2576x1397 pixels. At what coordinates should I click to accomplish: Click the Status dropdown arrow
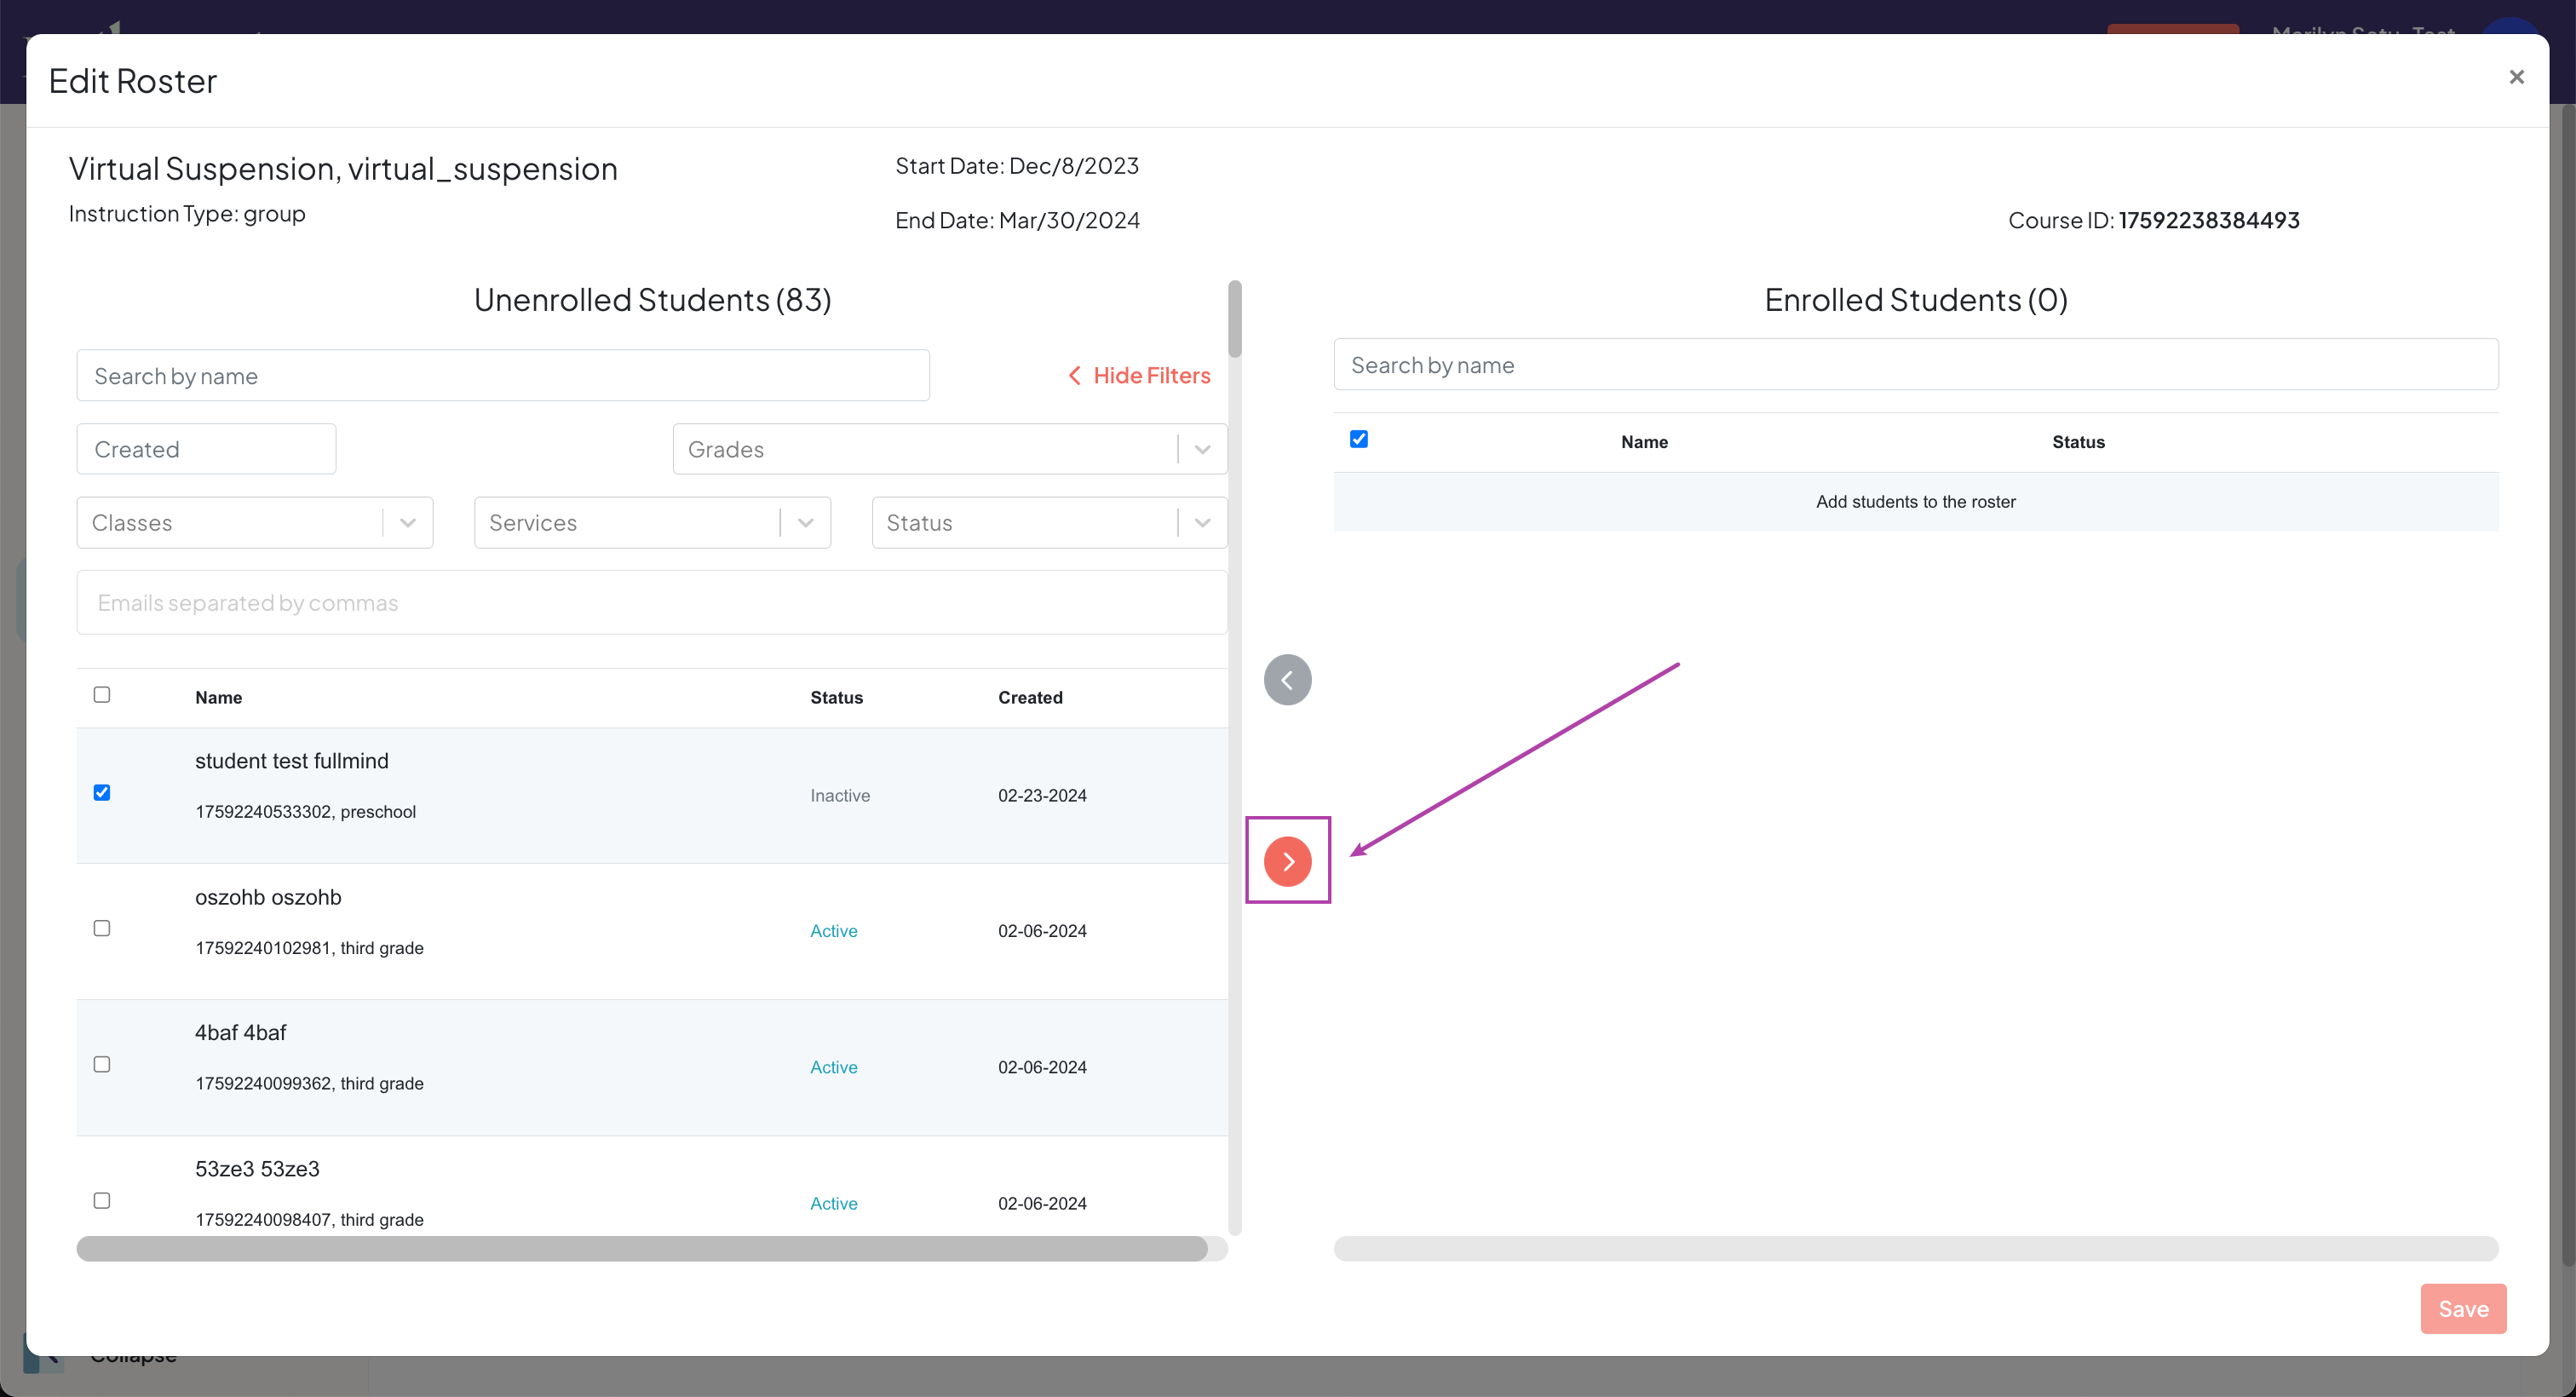point(1202,523)
